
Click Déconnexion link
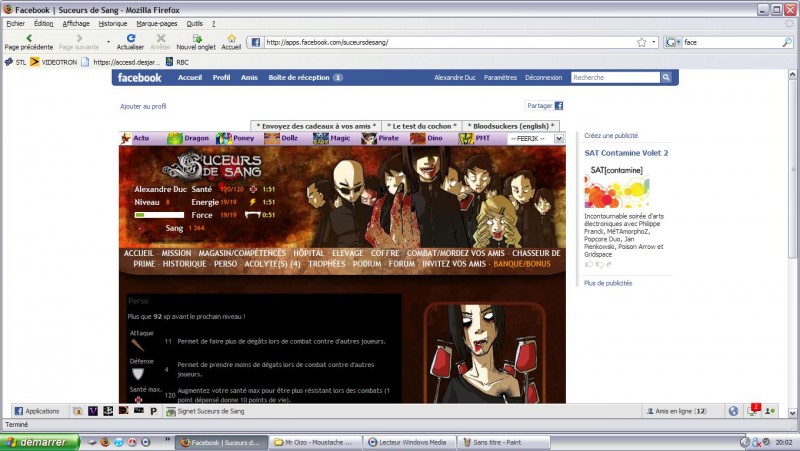tap(543, 78)
